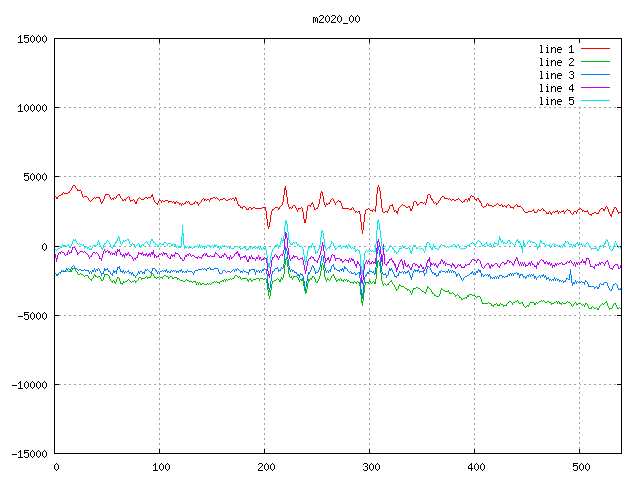Toggle the line 1 legend entry
The width and height of the screenshot is (640, 480).
tap(556, 49)
